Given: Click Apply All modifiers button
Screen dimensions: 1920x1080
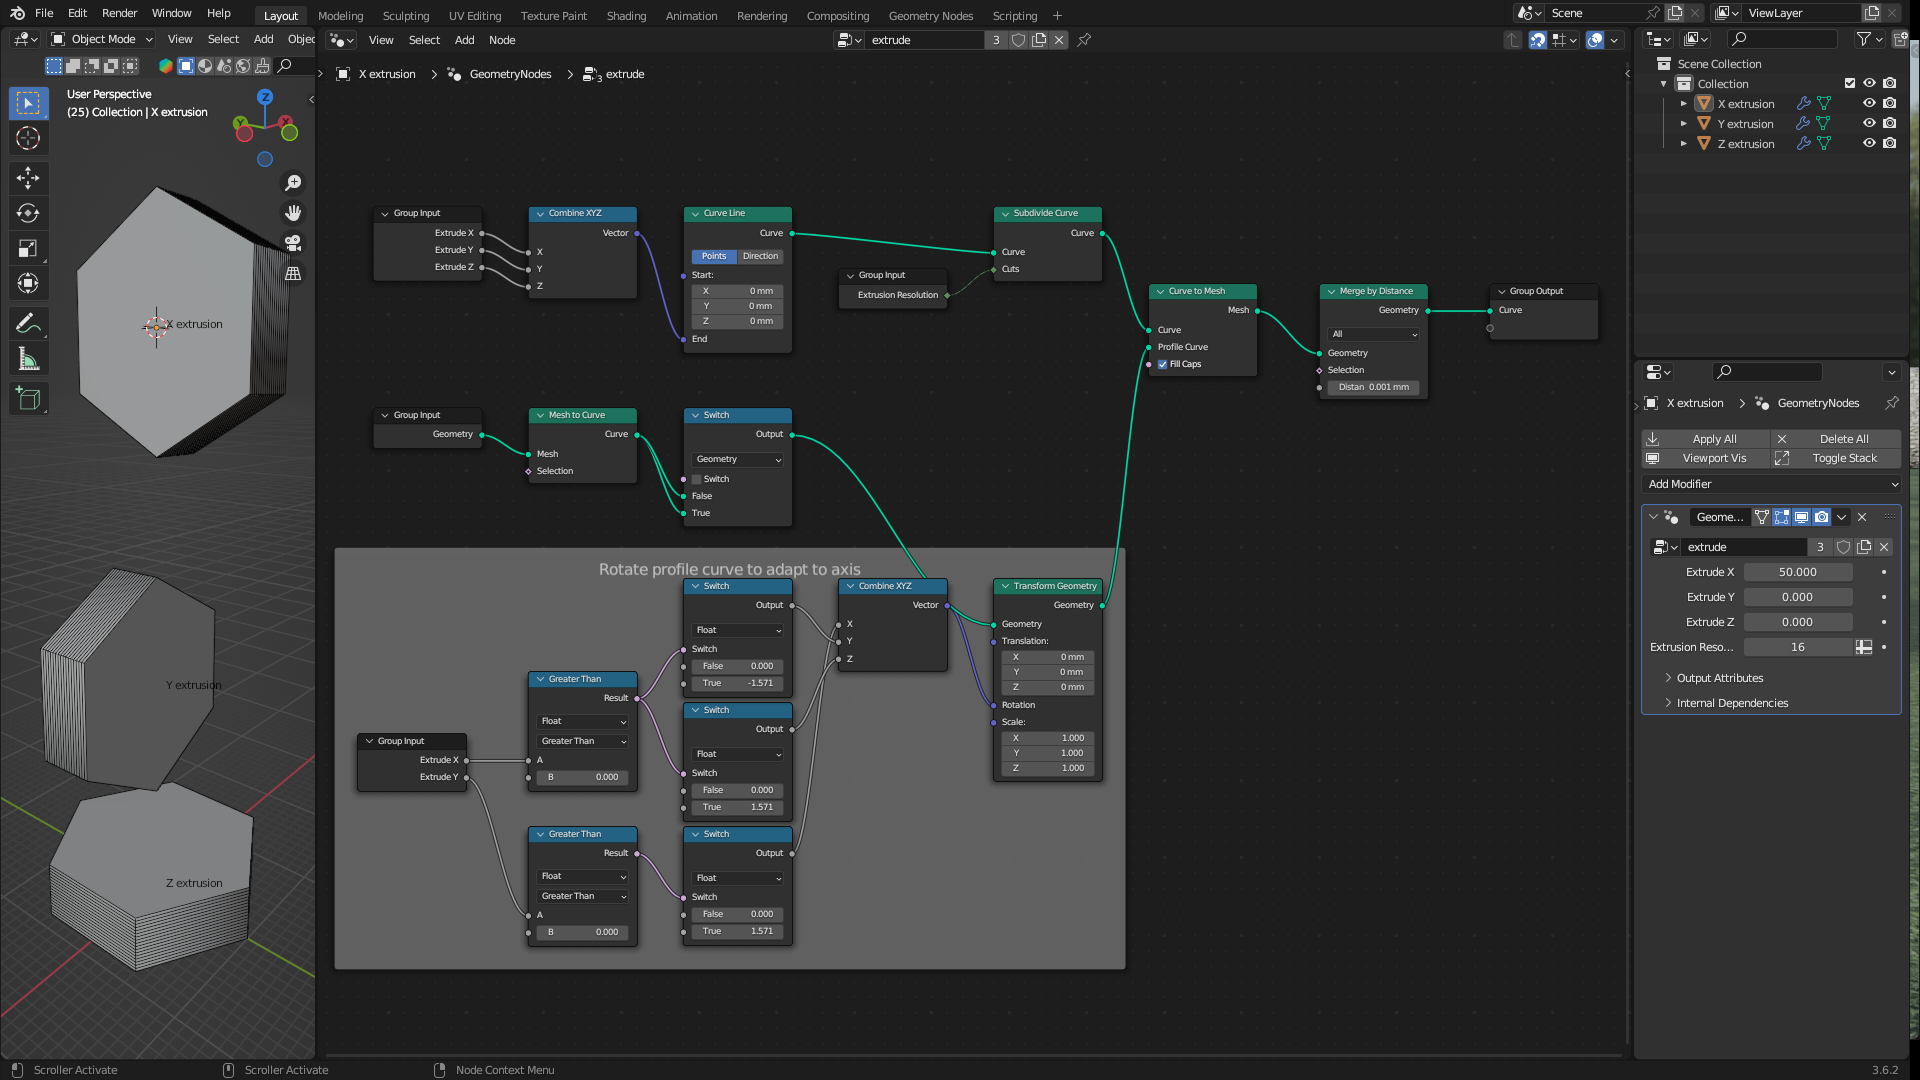Looking at the screenshot, I should pyautogui.click(x=1706, y=439).
